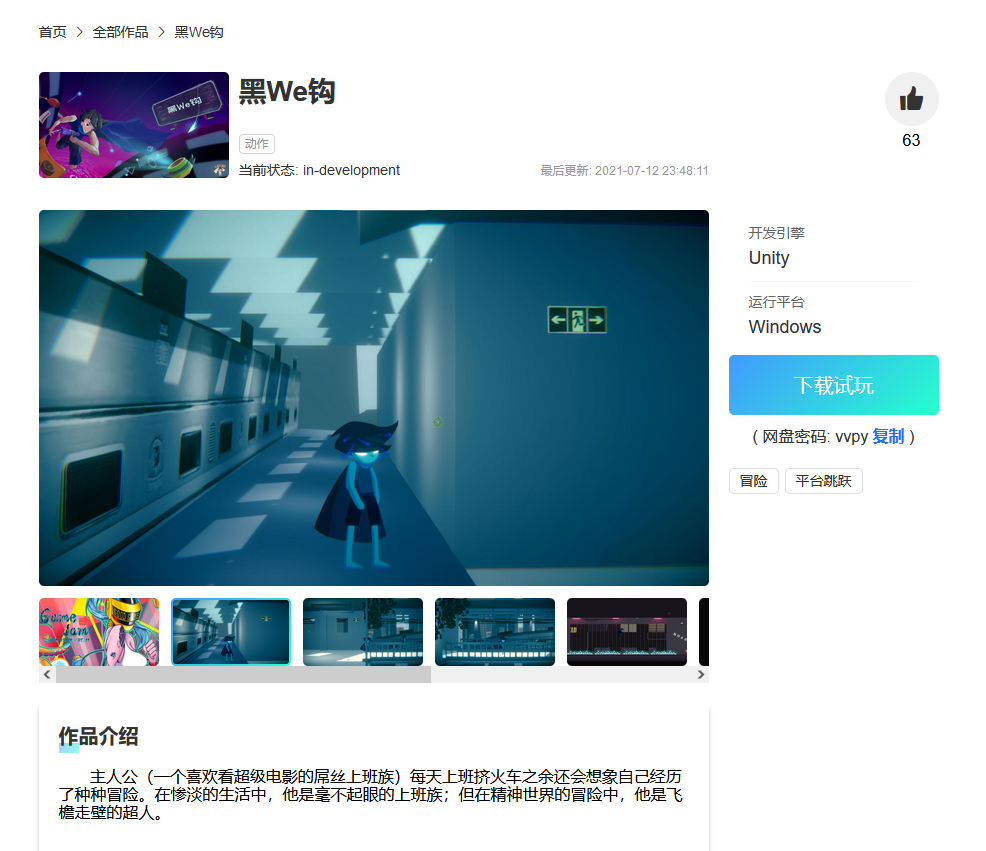Click the thumbs-up like icon
Image resolution: width=986 pixels, height=851 pixels.
click(x=911, y=99)
